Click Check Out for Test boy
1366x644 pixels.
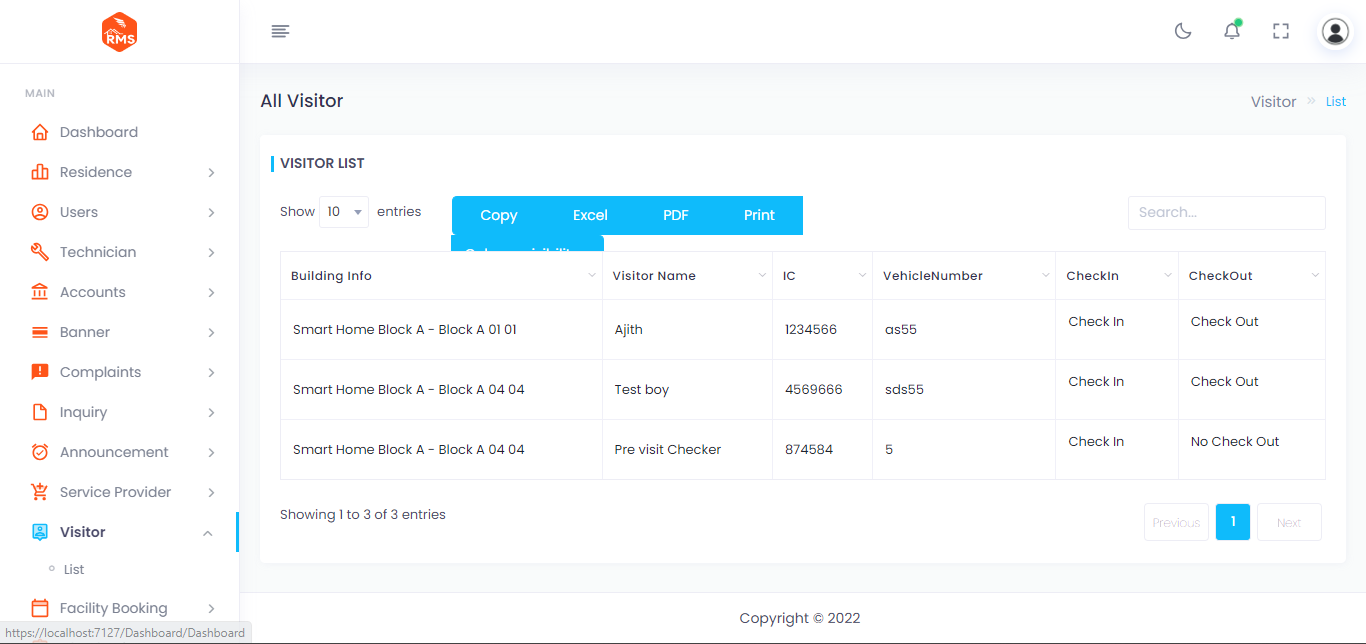click(x=1225, y=381)
